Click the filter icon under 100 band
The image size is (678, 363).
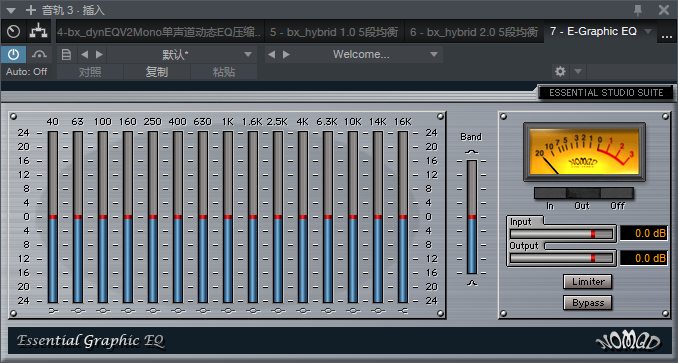tap(103, 311)
